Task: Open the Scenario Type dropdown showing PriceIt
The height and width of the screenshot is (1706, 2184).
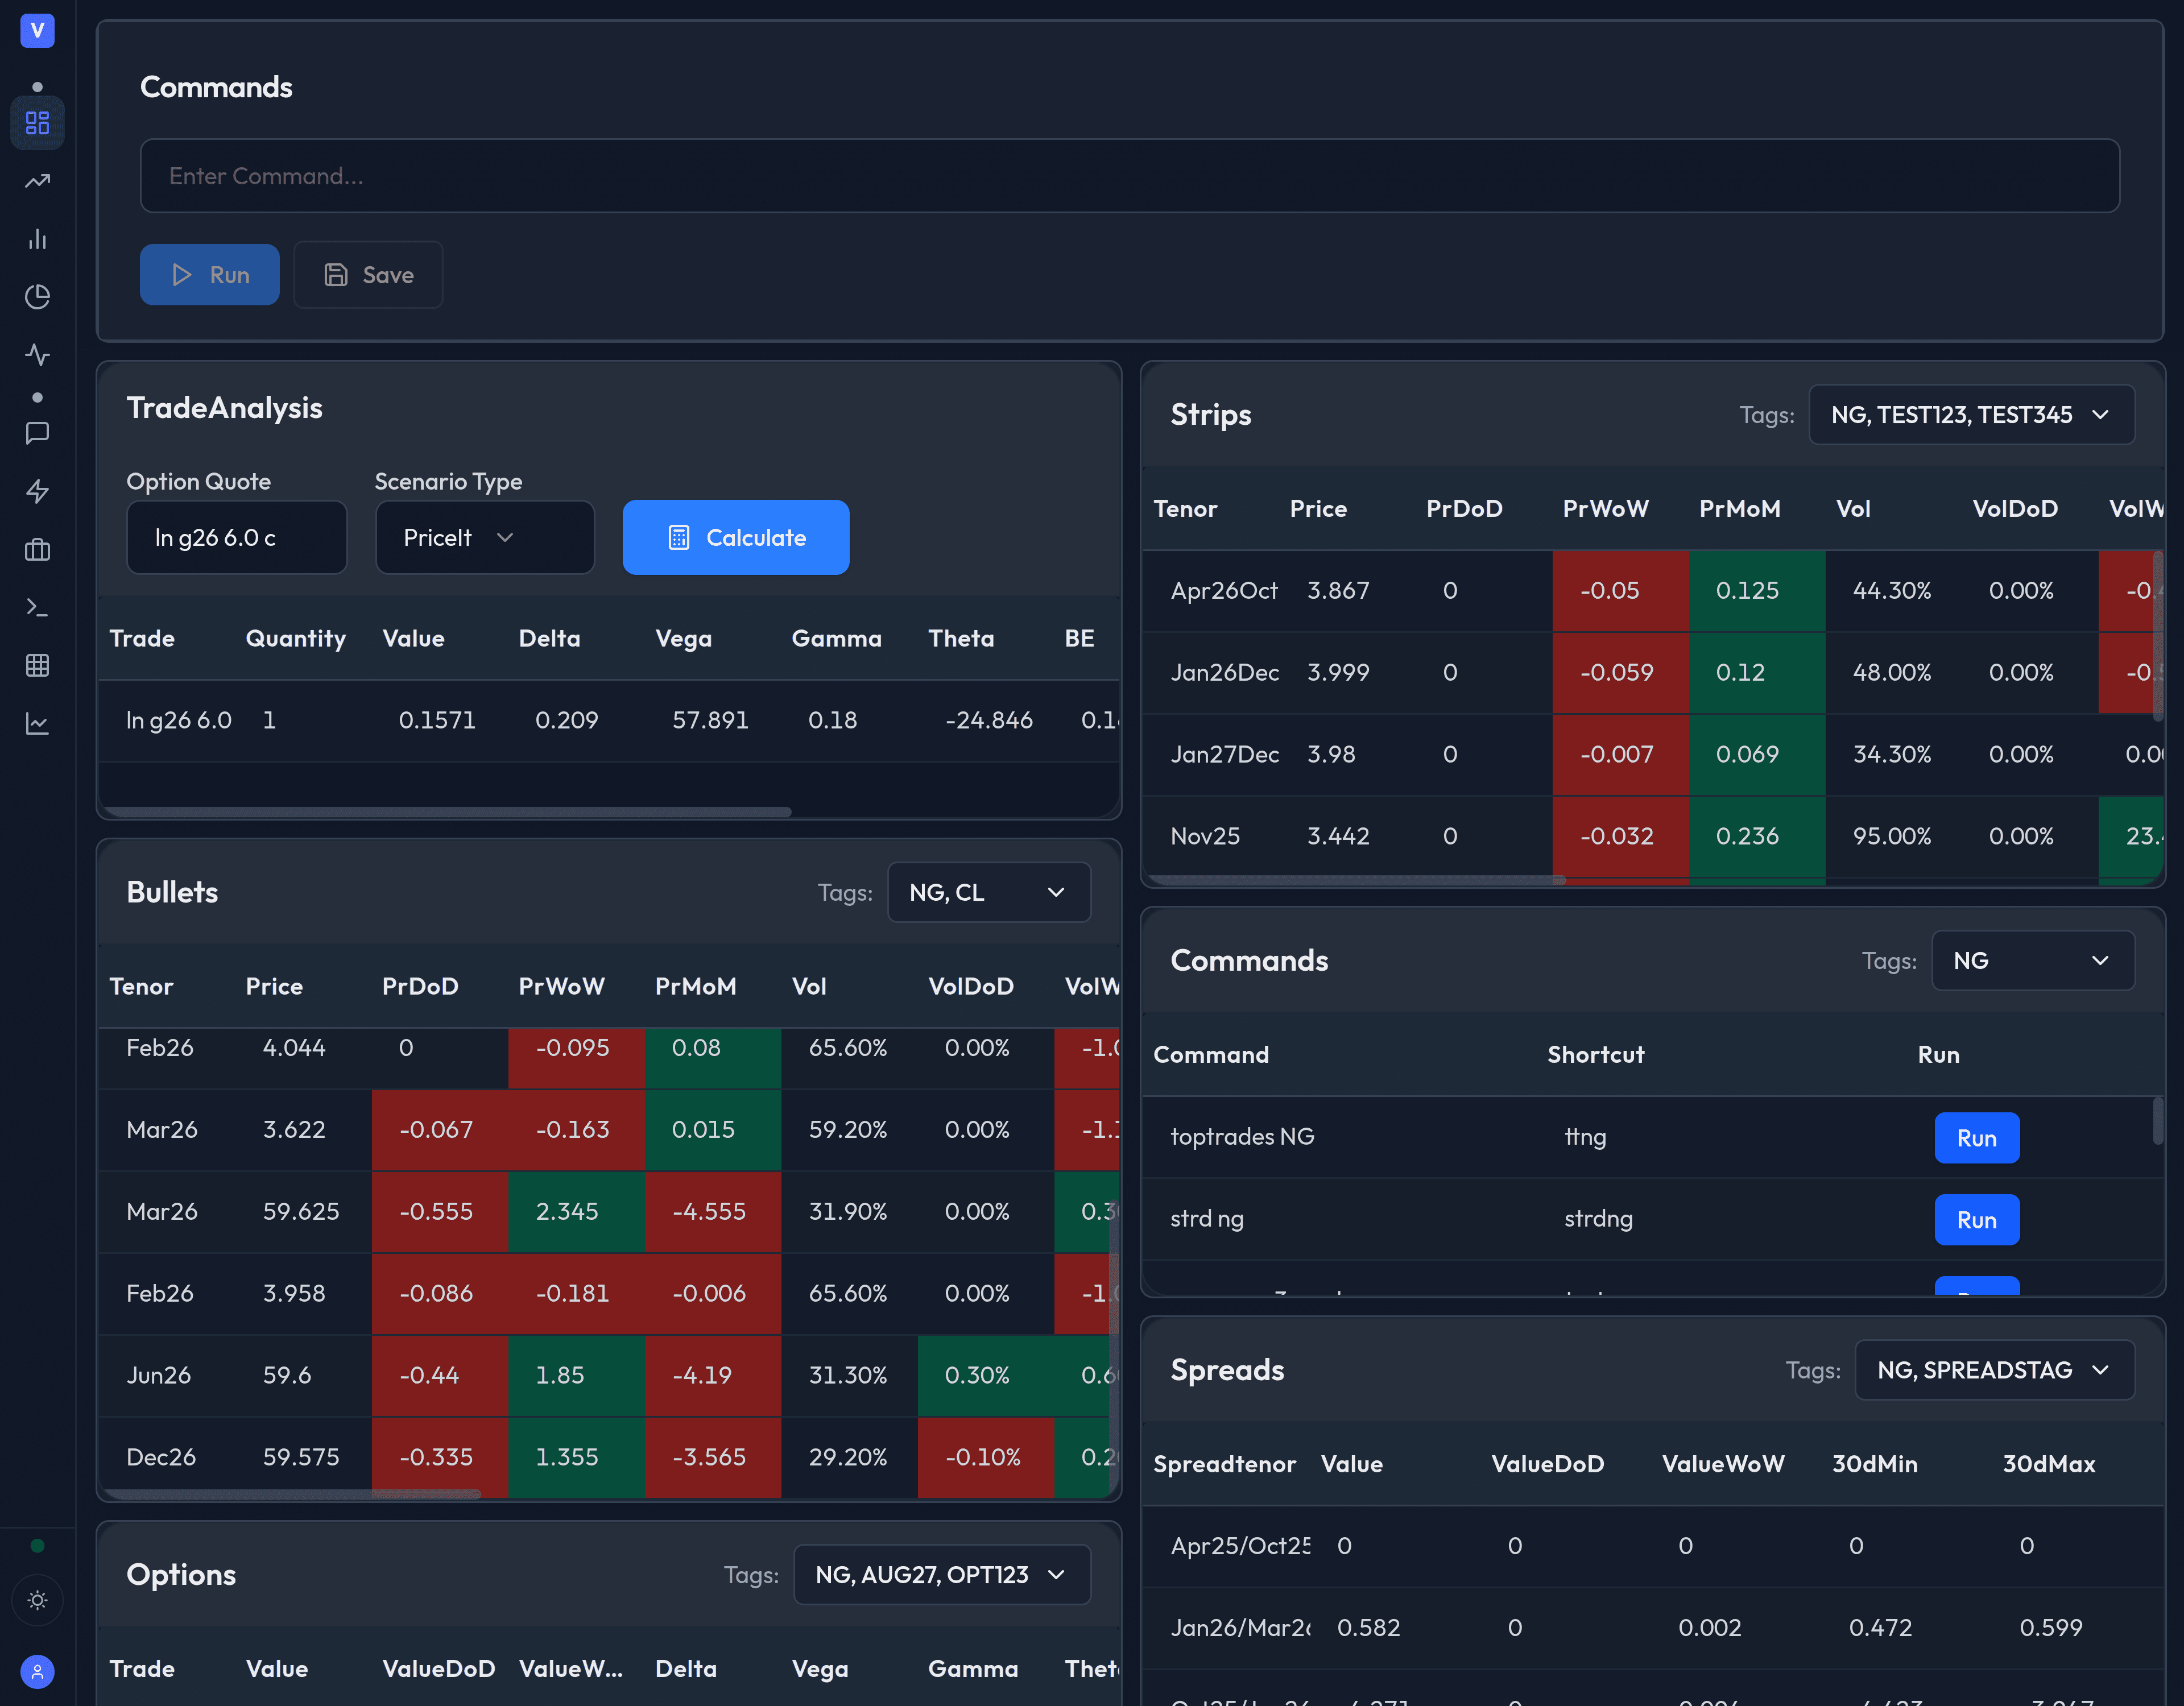Action: [x=484, y=537]
